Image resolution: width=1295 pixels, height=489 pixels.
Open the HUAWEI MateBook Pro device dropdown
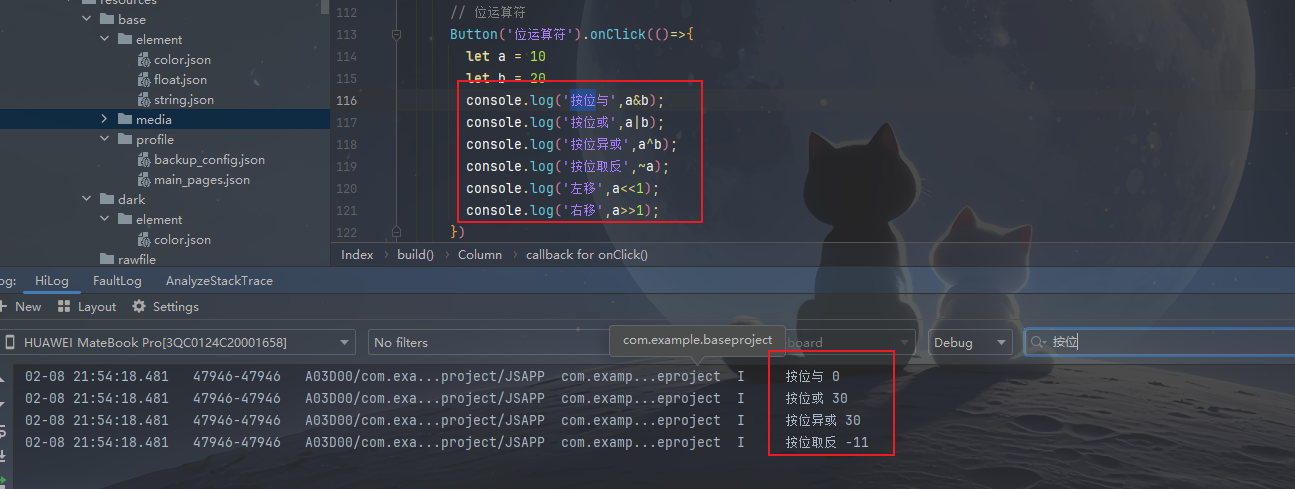[x=178, y=342]
